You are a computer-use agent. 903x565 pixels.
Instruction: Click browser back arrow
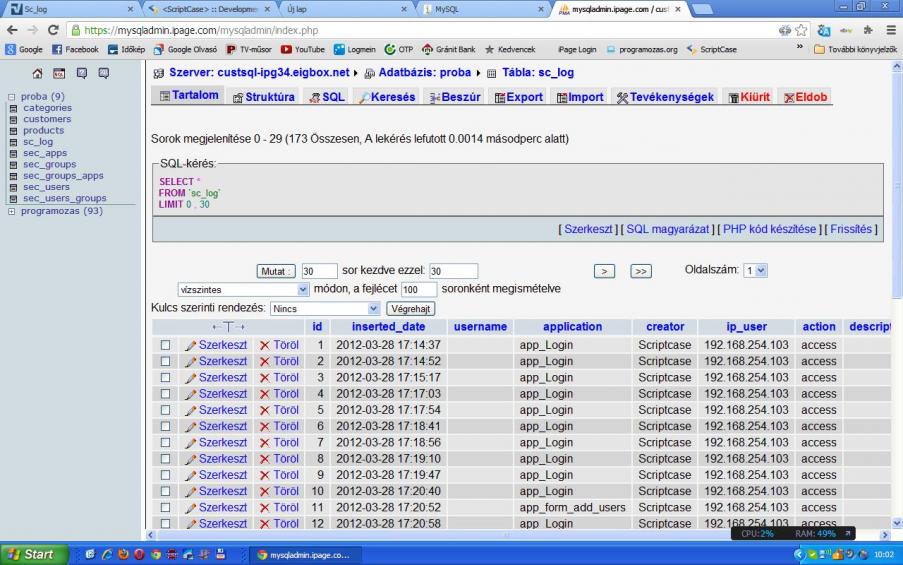(x=12, y=30)
